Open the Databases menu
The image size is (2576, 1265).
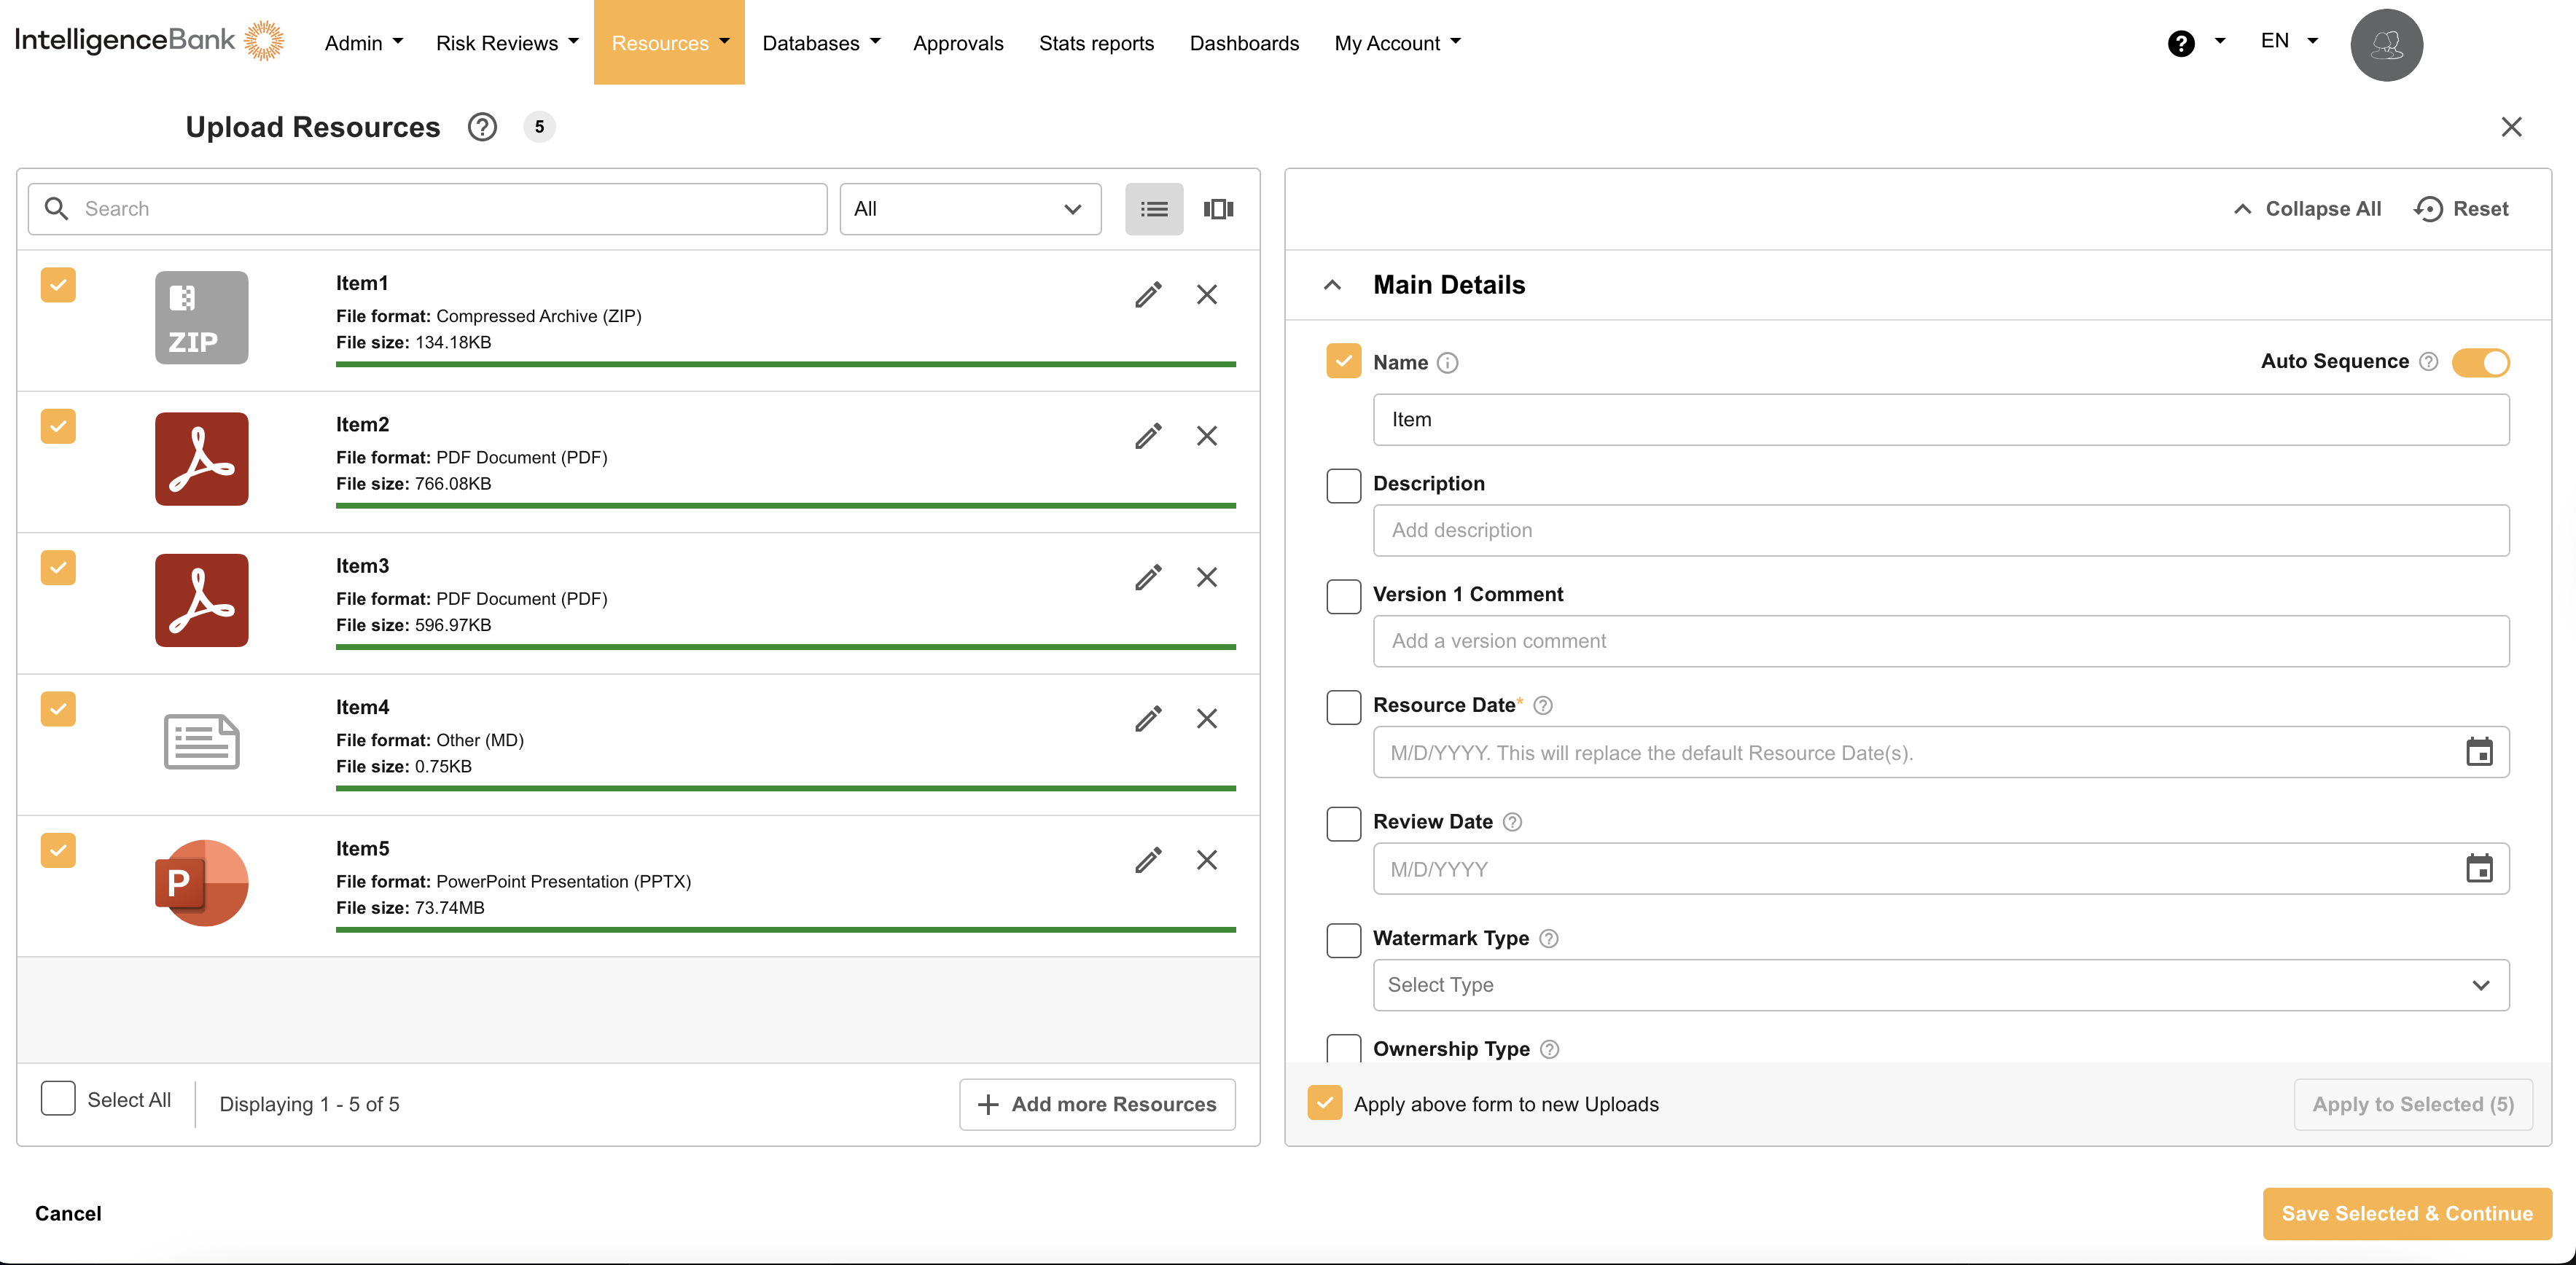point(820,43)
